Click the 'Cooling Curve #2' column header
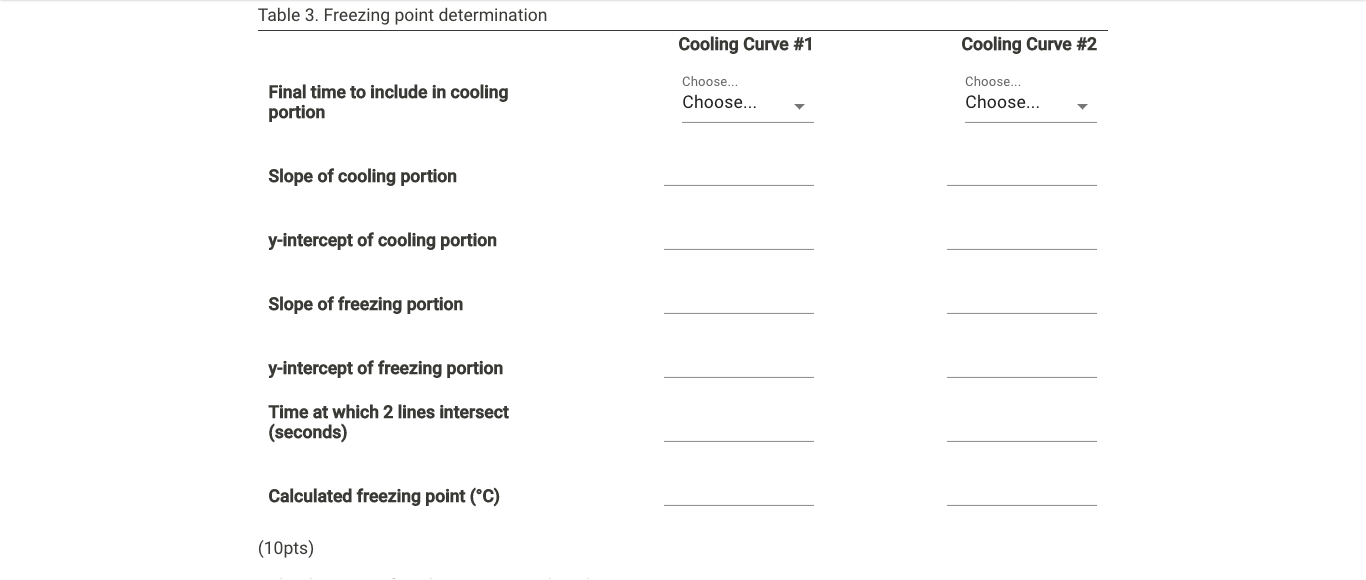 tap(1028, 44)
